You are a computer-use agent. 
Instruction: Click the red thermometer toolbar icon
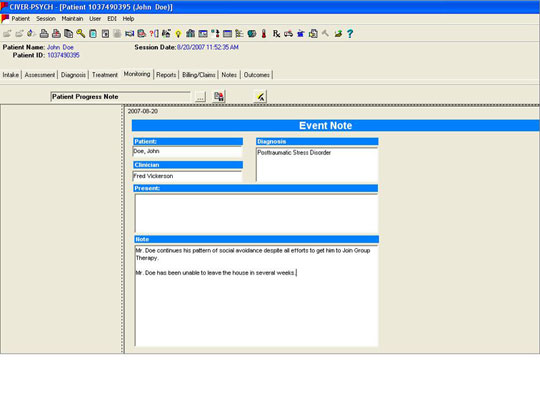(264, 33)
